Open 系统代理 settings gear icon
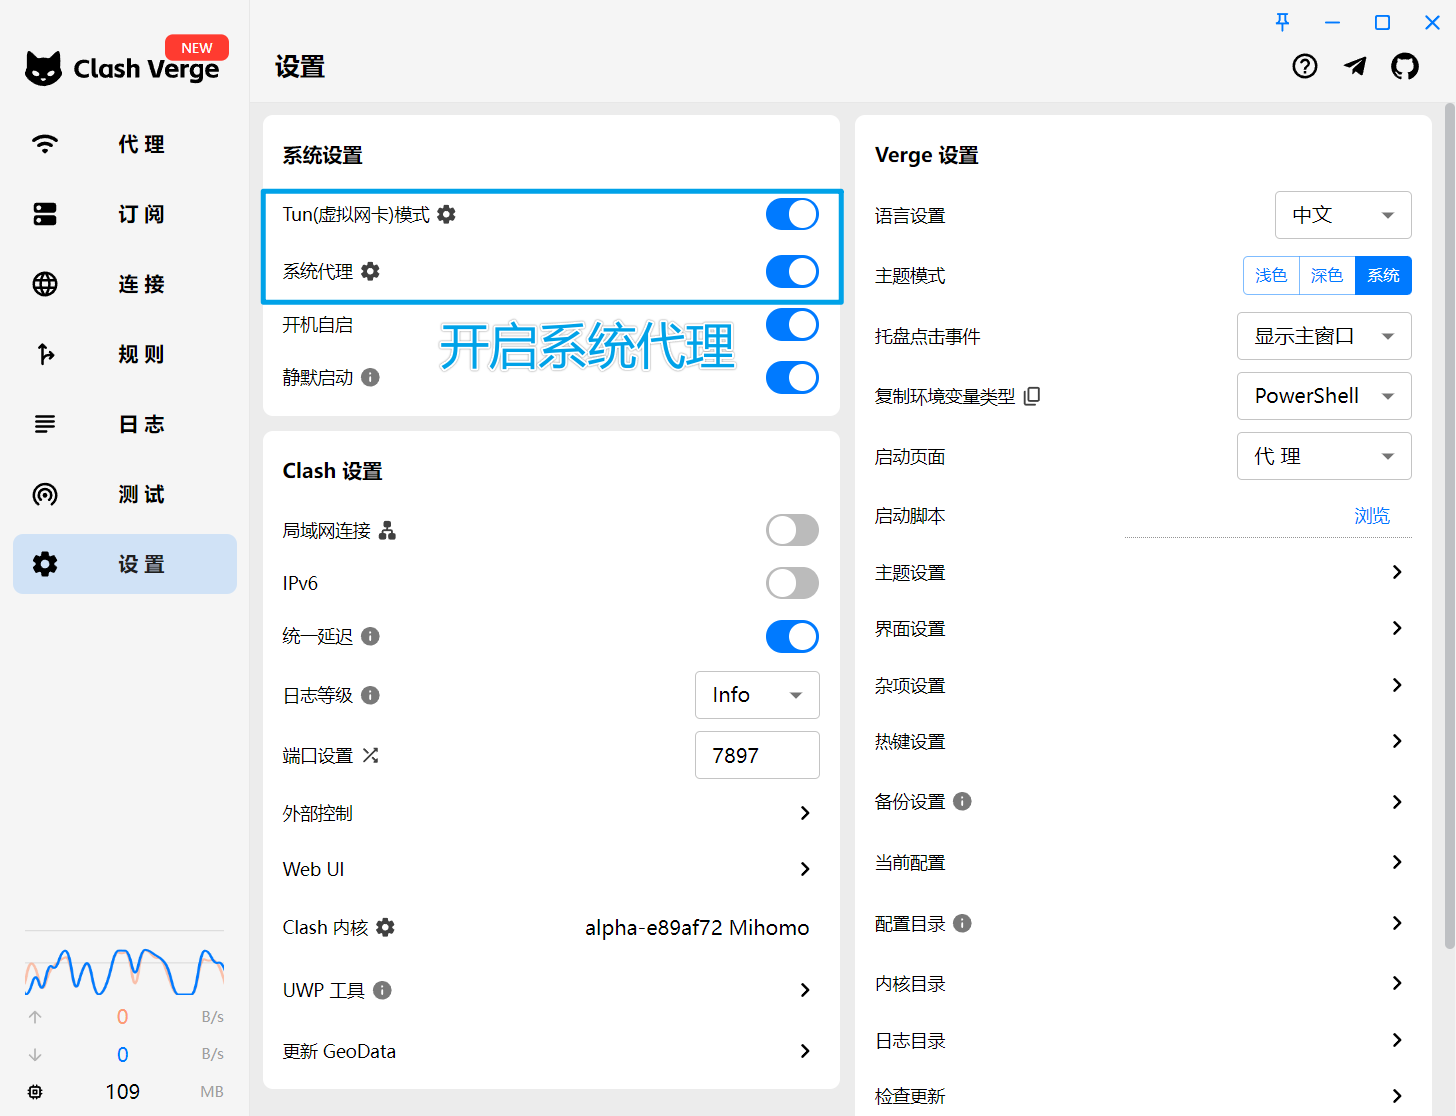Screen dimensions: 1456x1116 click(369, 271)
